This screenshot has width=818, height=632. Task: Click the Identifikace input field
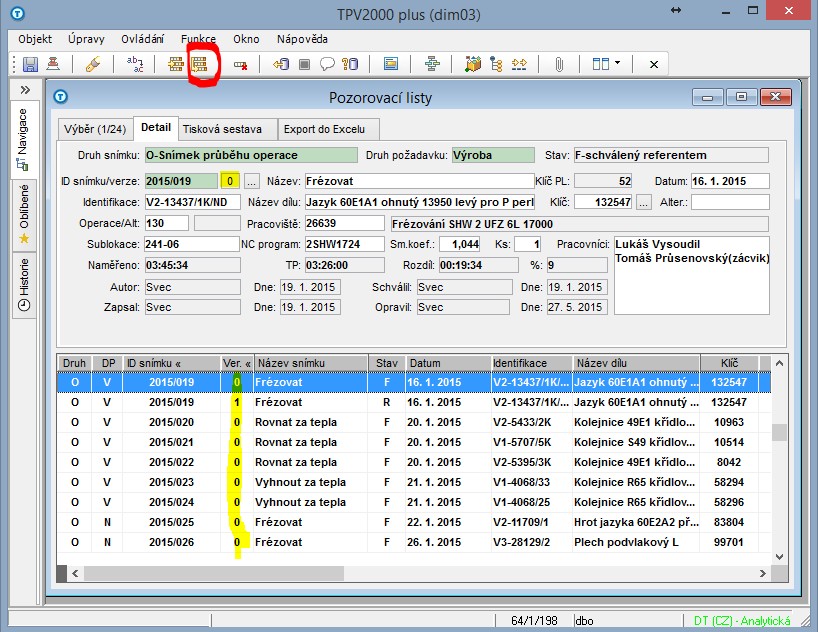[x=193, y=202]
